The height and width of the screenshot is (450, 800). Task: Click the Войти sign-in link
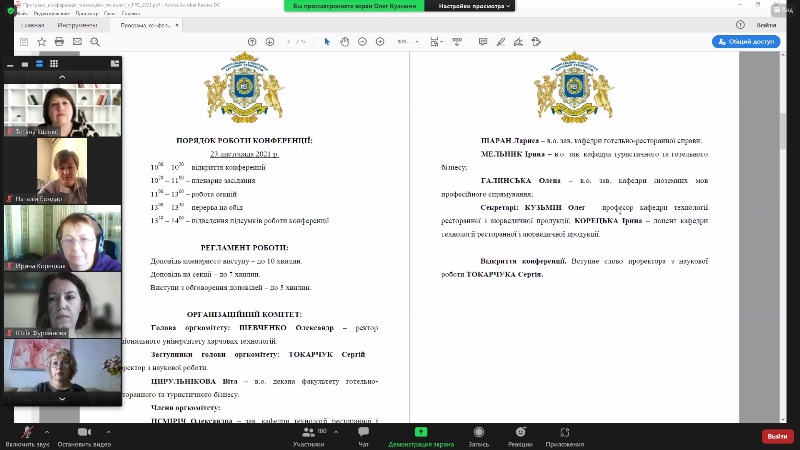(x=766, y=25)
